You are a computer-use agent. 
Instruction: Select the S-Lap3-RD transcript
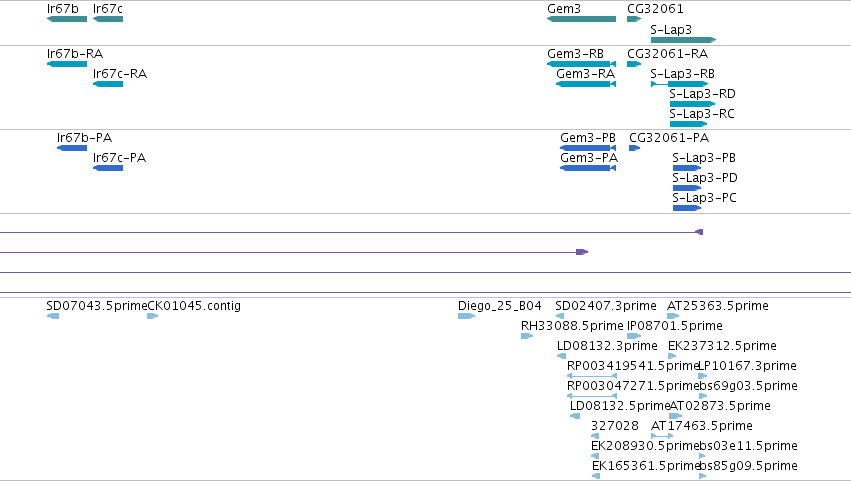coord(693,104)
